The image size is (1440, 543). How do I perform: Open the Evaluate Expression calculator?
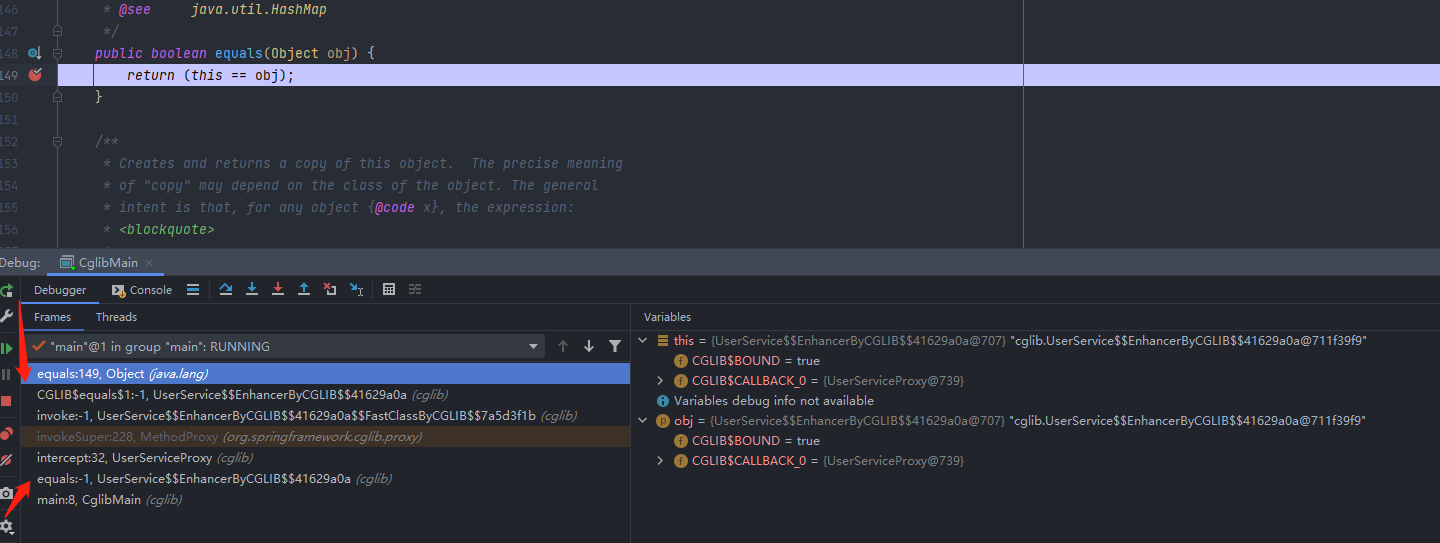[x=389, y=290]
